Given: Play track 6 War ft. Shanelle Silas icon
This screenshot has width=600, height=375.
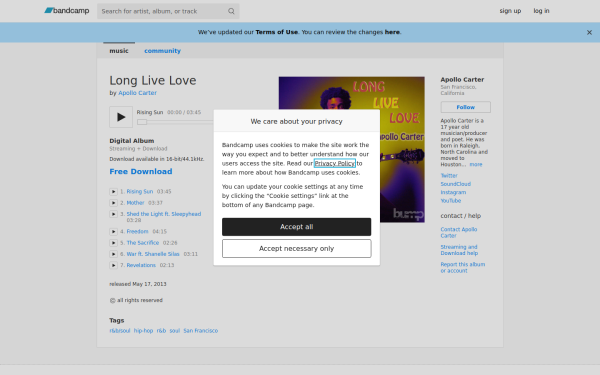Looking at the screenshot, I should point(113,254).
